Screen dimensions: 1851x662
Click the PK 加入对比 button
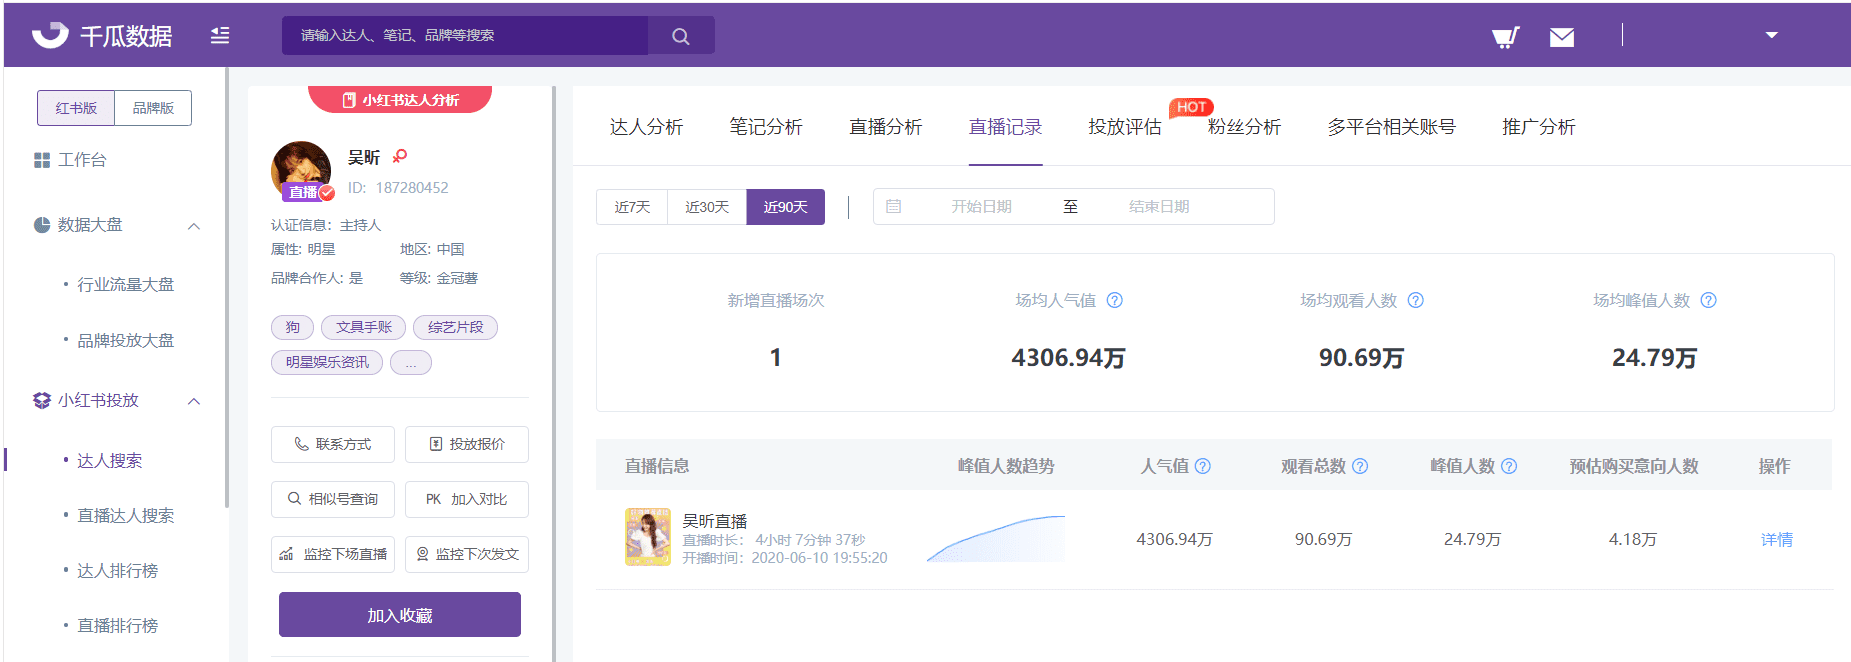467,499
